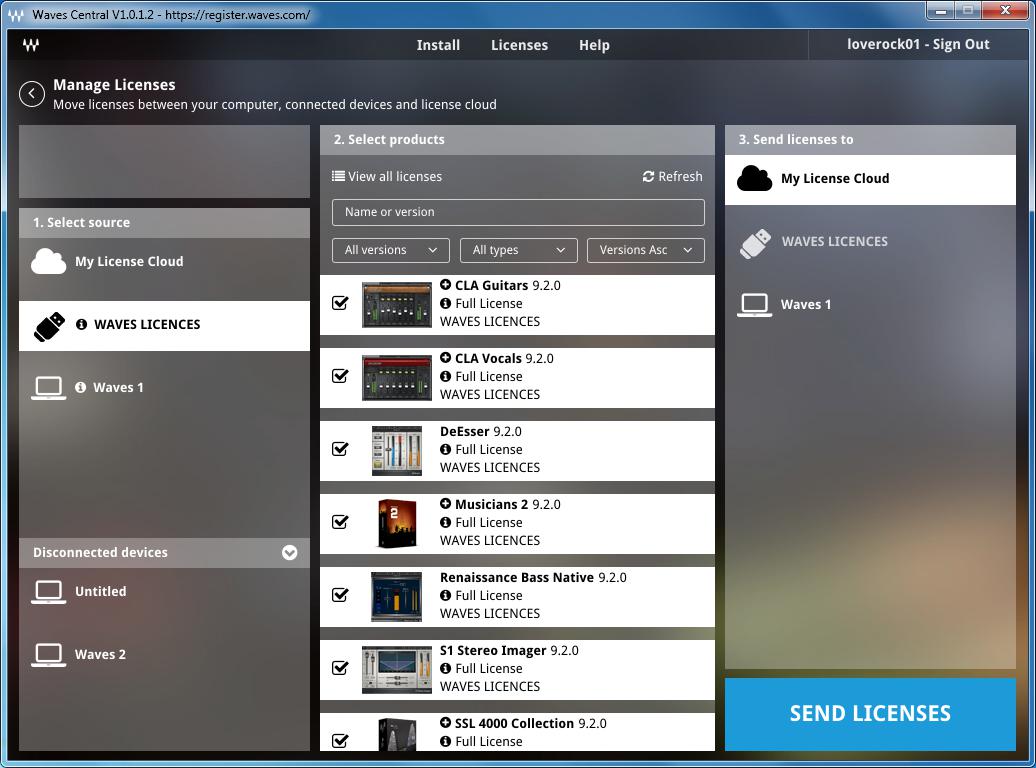Image resolution: width=1036 pixels, height=768 pixels.
Task: Click the CLA Guitars product thumbnail
Action: (x=396, y=305)
